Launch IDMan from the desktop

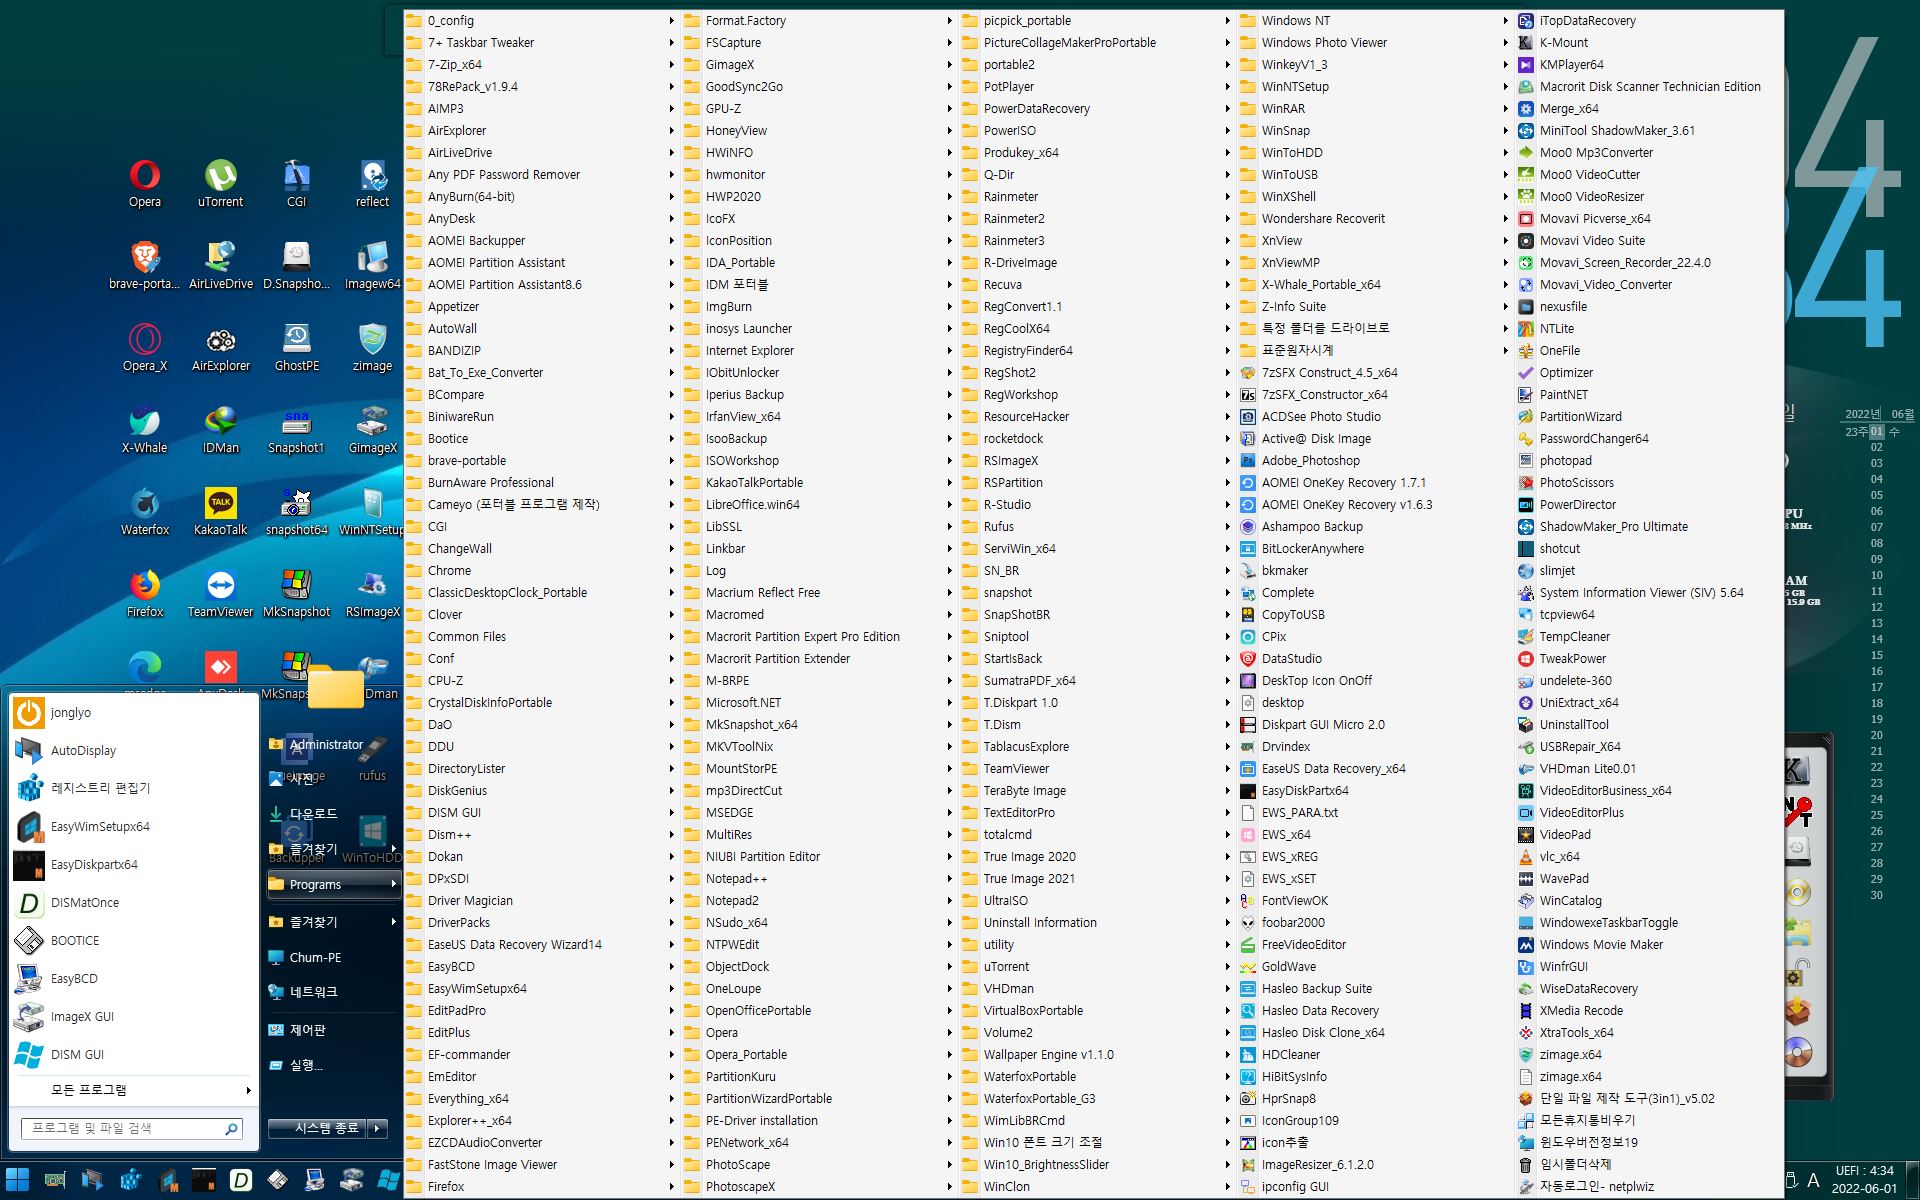(x=220, y=430)
